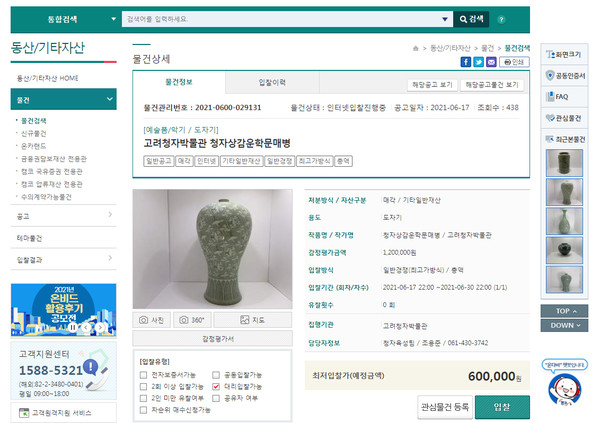Open 캠코 압류재산 전용관 in sidebar
600x423 pixels.
click(x=52, y=184)
